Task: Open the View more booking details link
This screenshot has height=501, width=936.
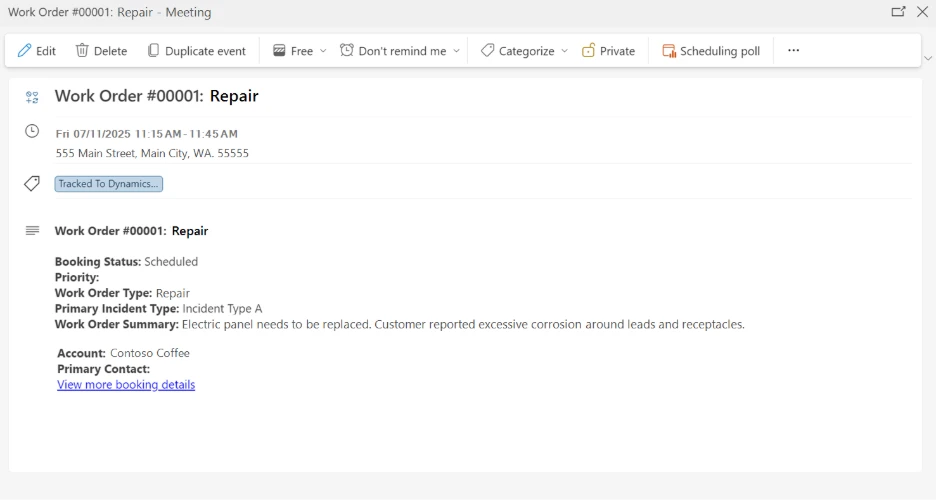Action: tap(126, 385)
